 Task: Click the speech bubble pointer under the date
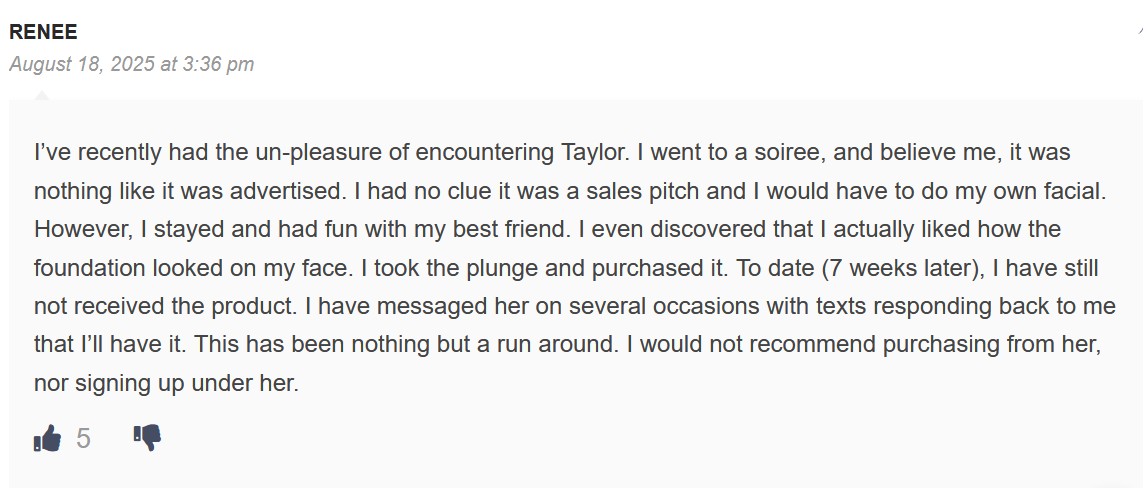pyautogui.click(x=42, y=96)
